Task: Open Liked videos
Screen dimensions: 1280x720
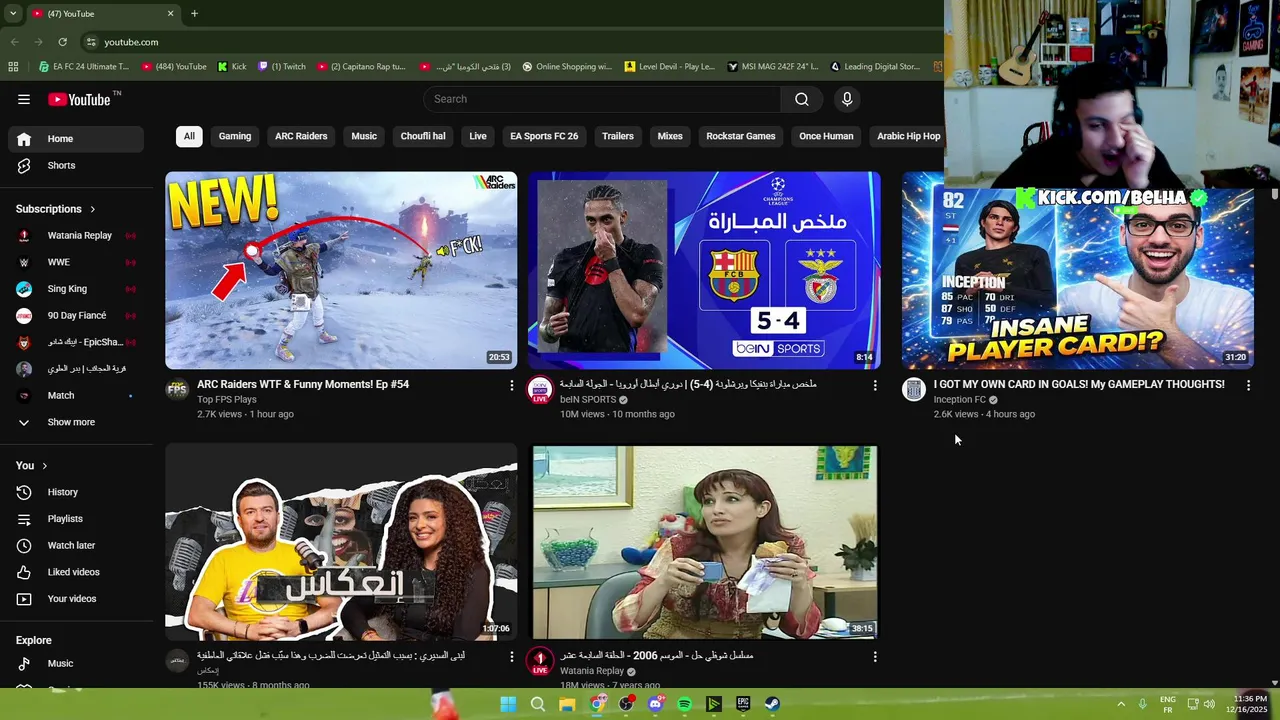Action: (75, 572)
